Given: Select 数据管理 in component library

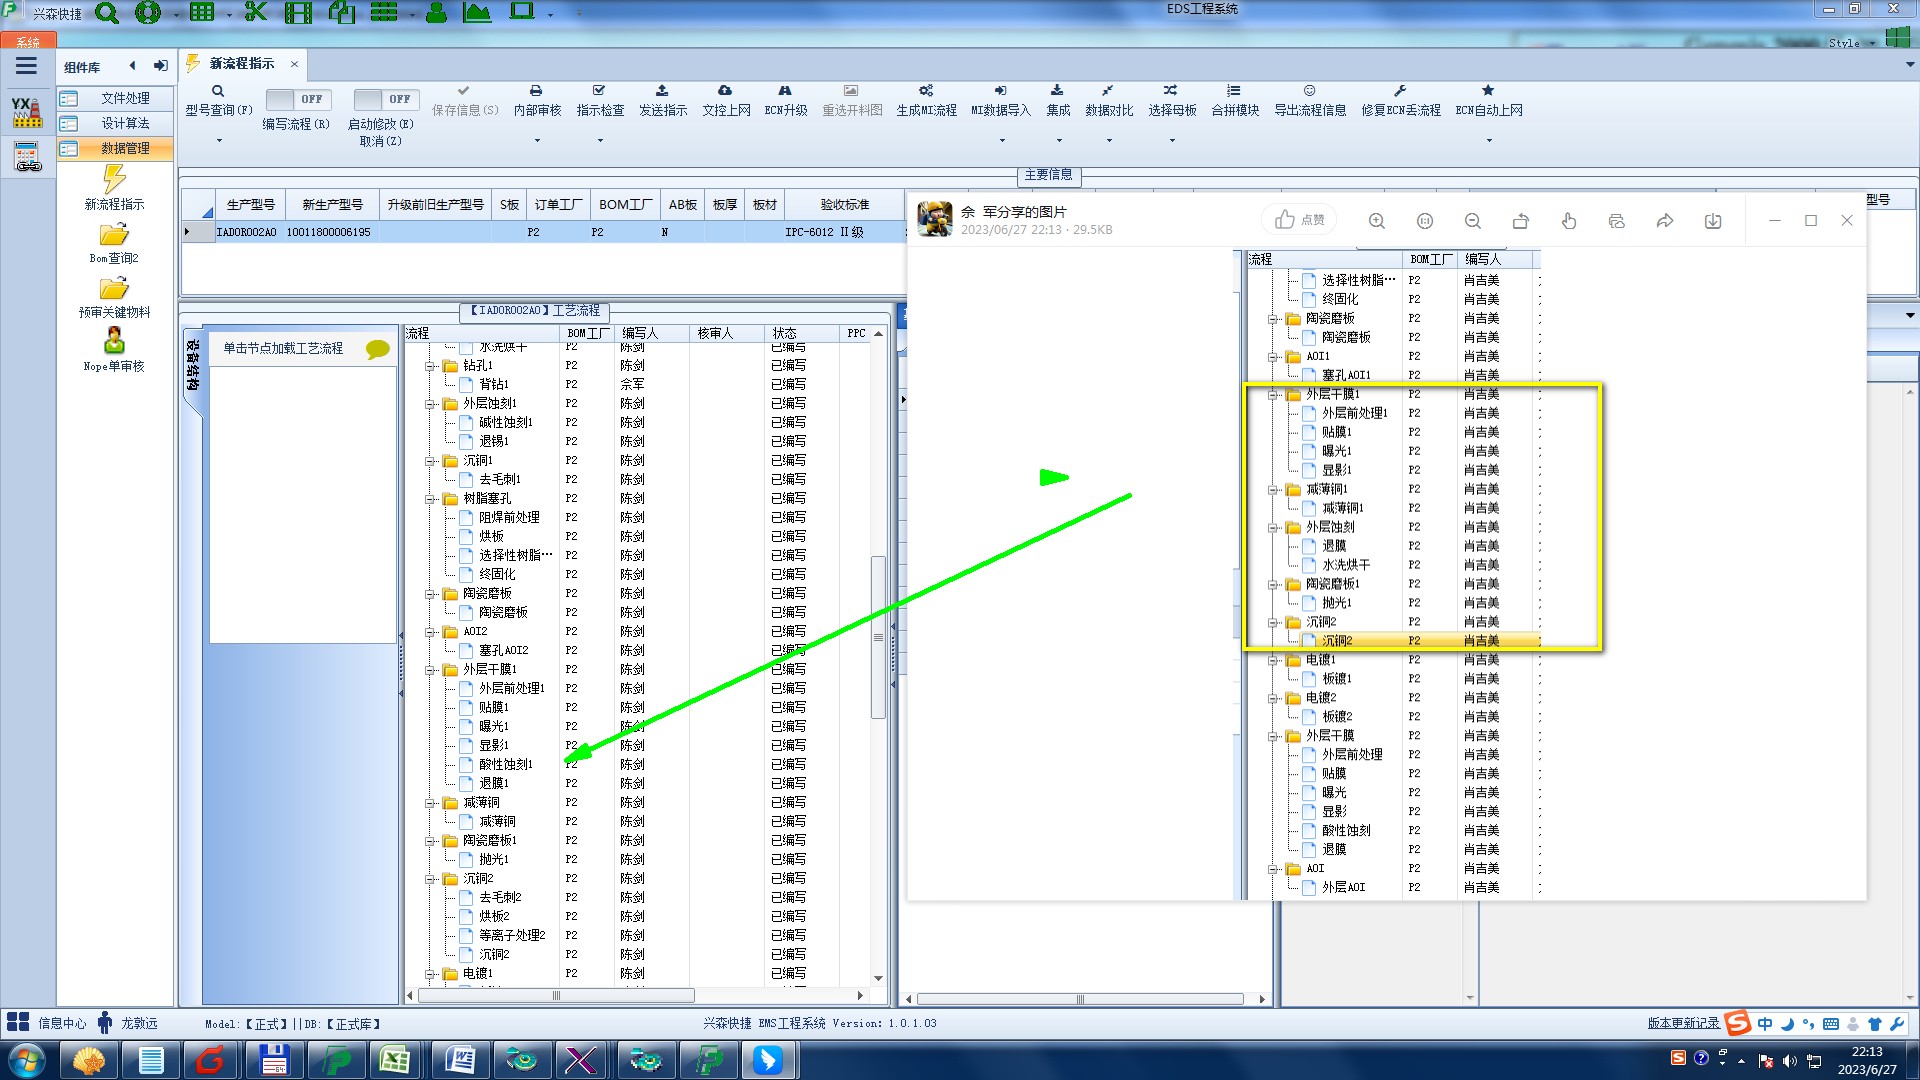Looking at the screenshot, I should pos(124,148).
